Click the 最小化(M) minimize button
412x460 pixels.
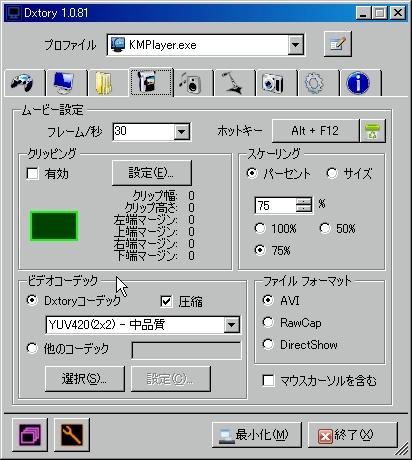click(x=257, y=435)
